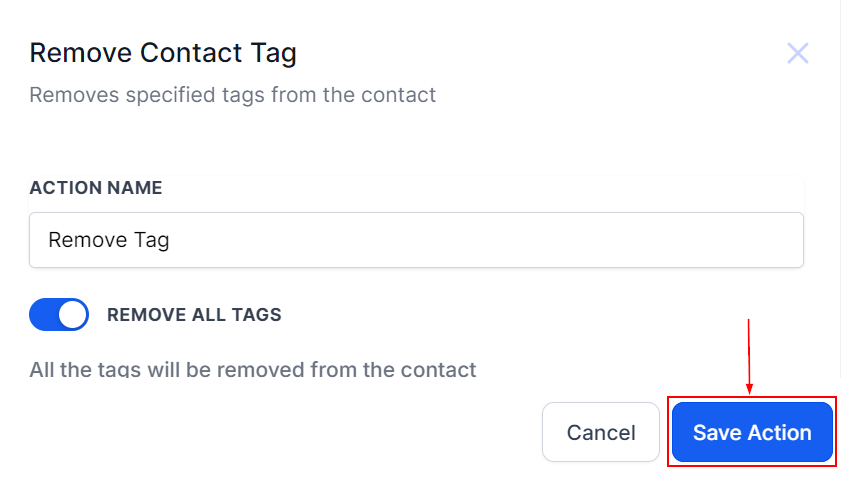Click the Cancel button
This screenshot has width=841, height=479.
point(601,432)
